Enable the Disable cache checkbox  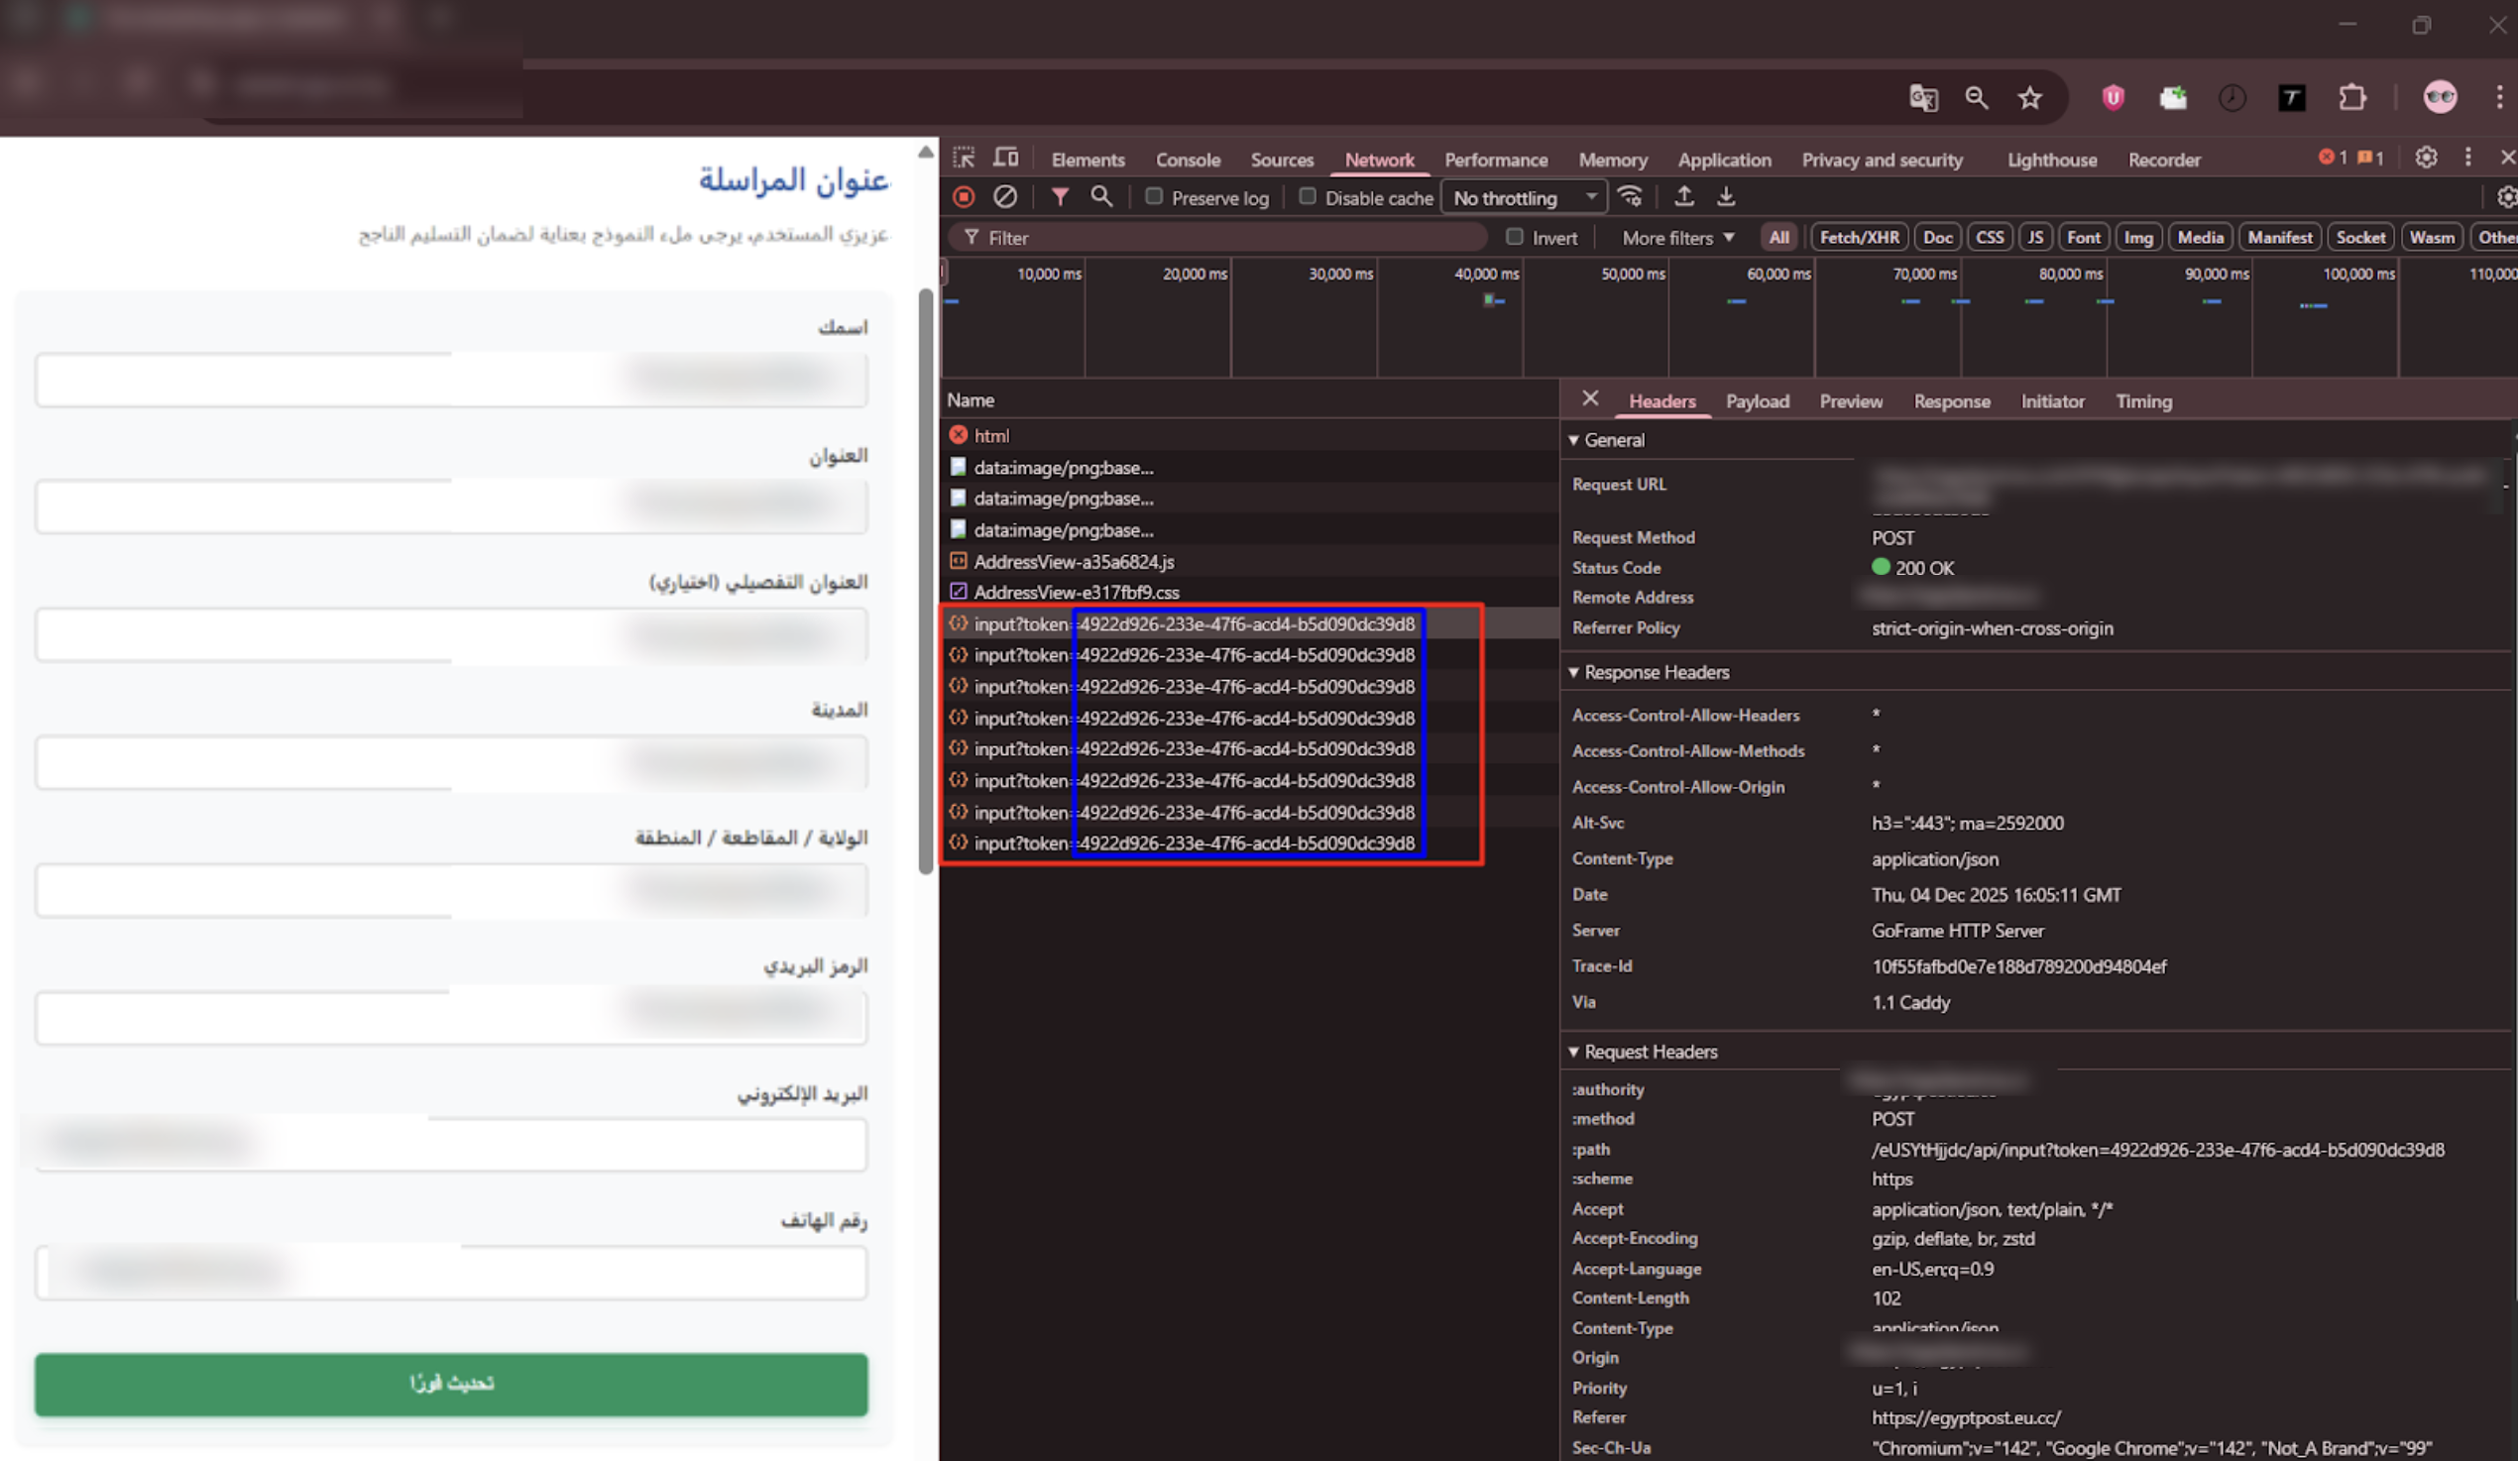click(x=1308, y=197)
